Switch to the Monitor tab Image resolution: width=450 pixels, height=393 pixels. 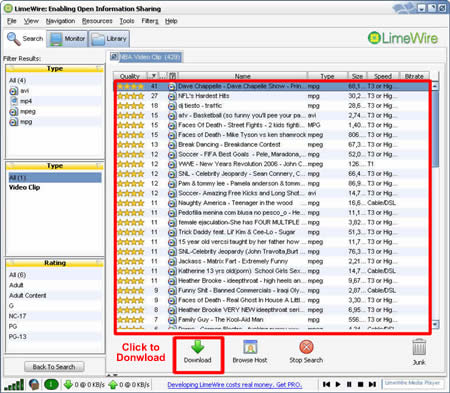click(67, 39)
